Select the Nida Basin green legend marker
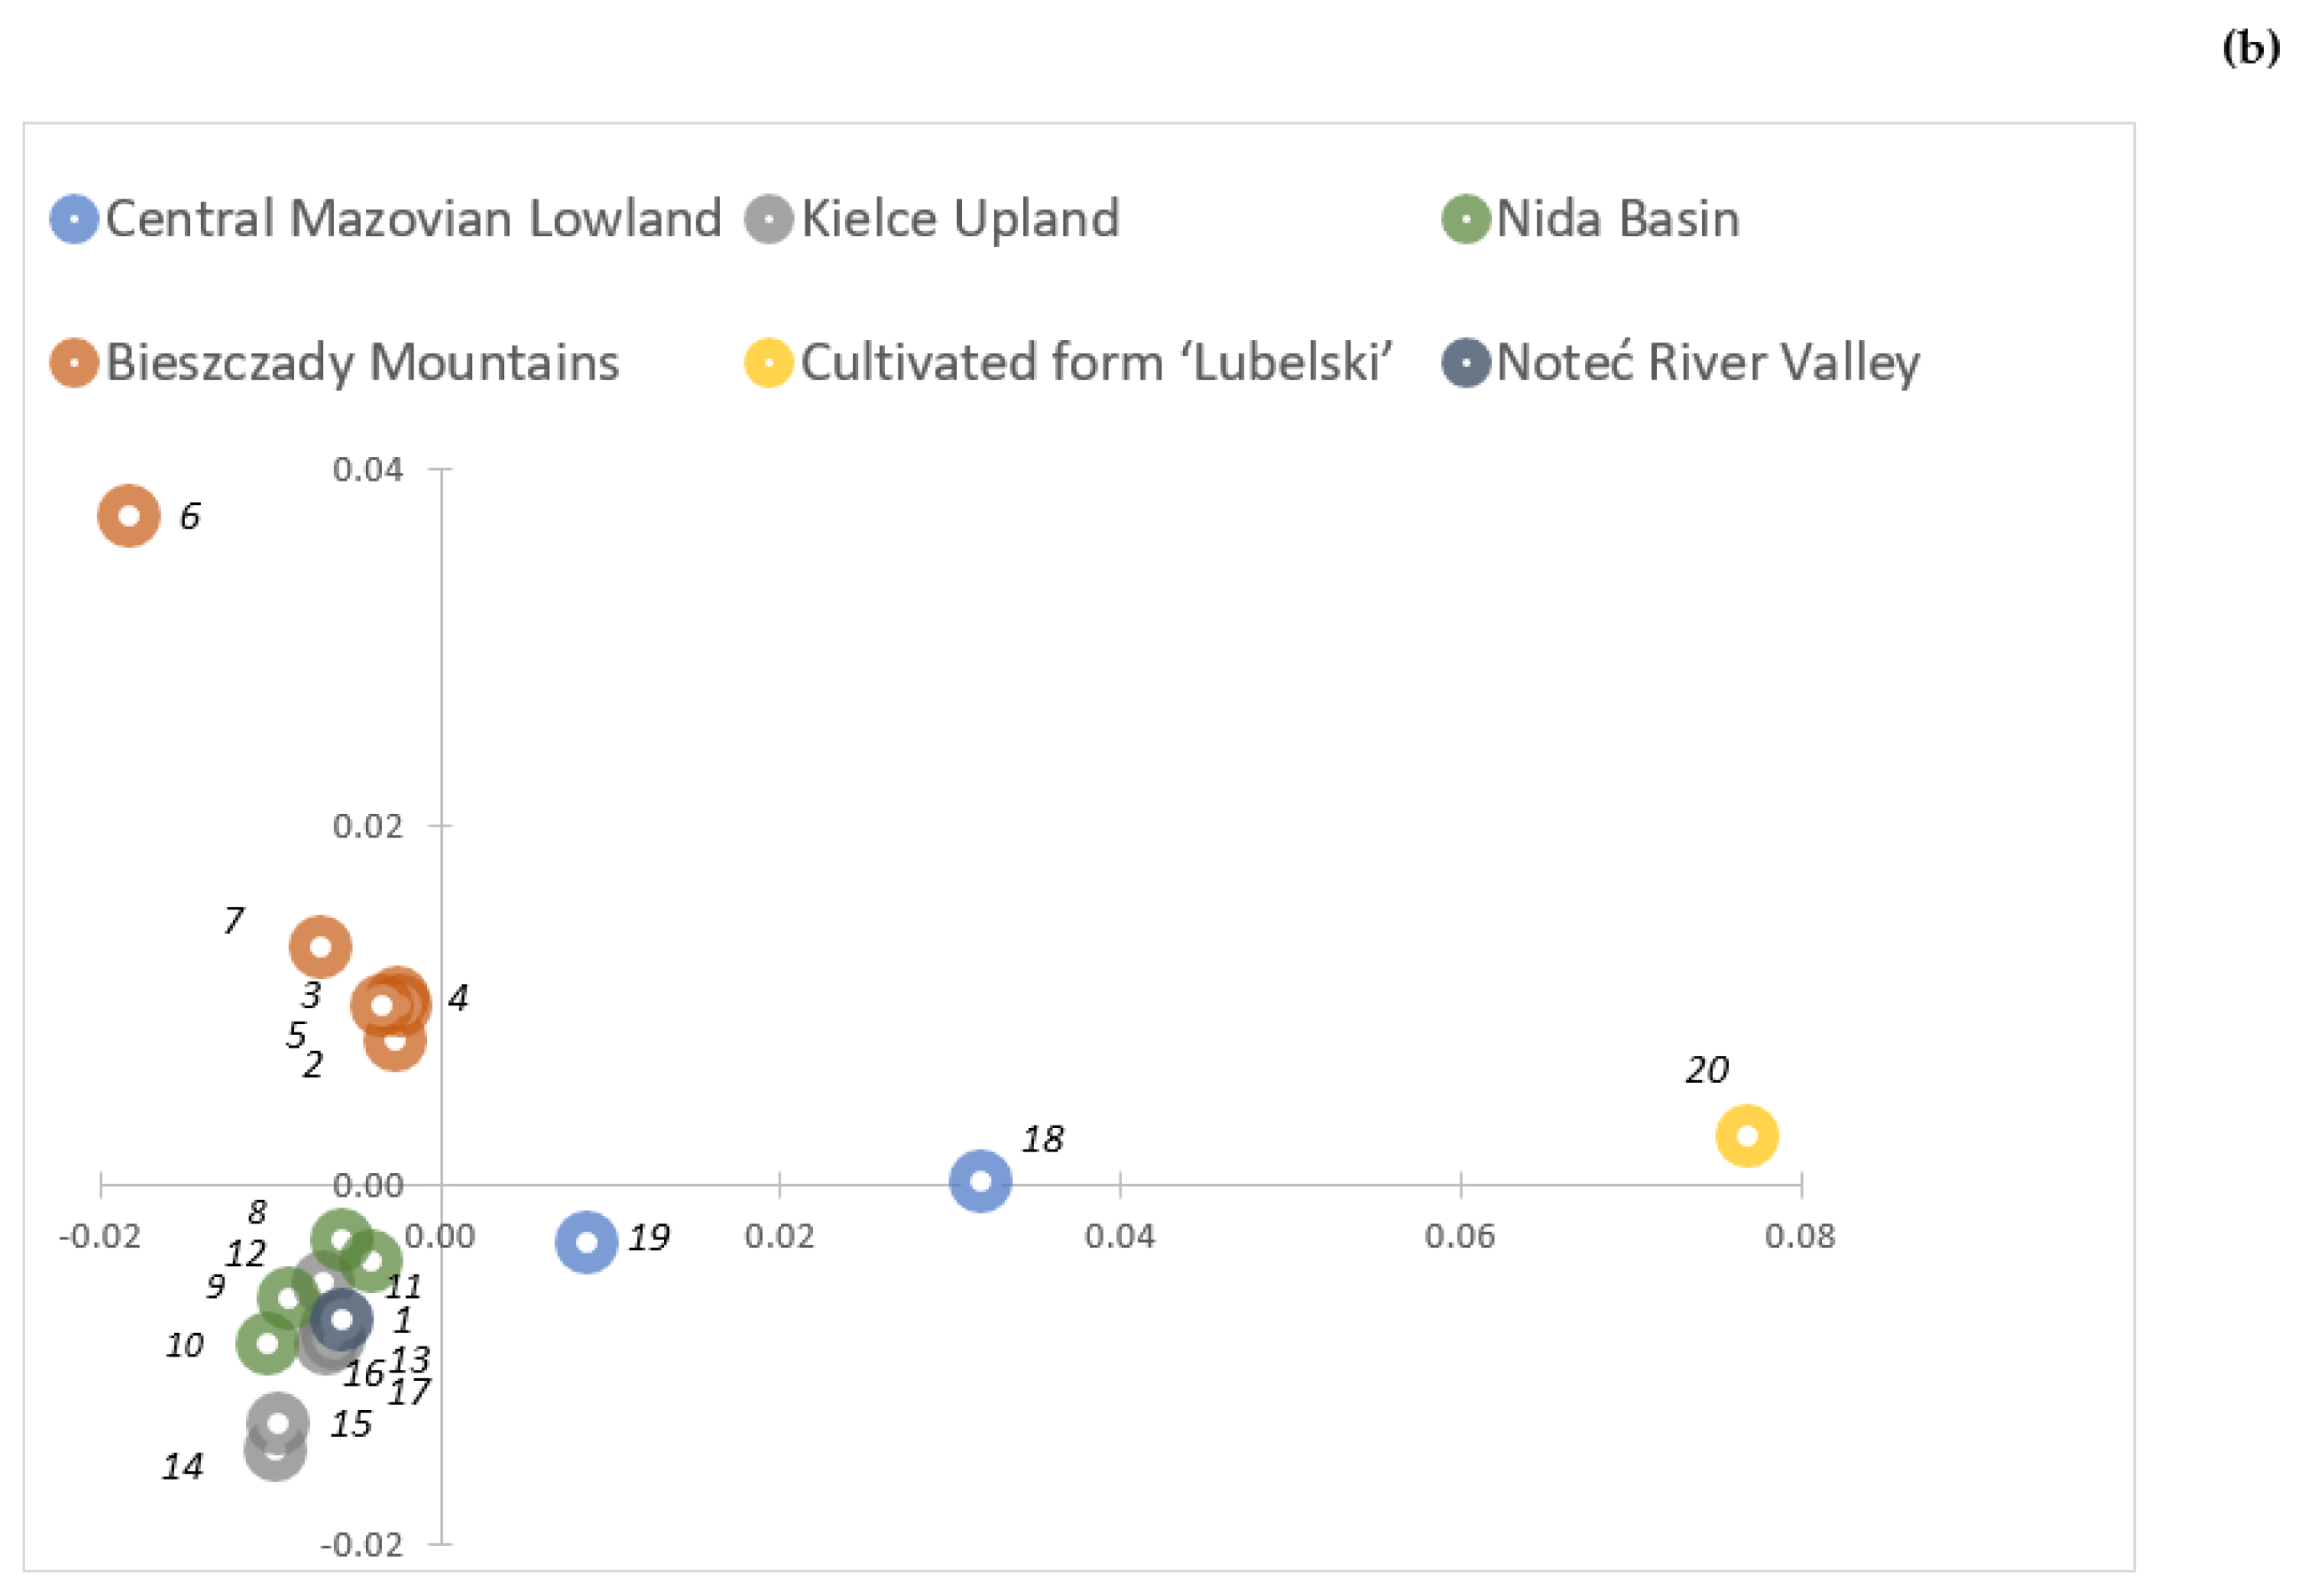 pyautogui.click(x=1466, y=218)
